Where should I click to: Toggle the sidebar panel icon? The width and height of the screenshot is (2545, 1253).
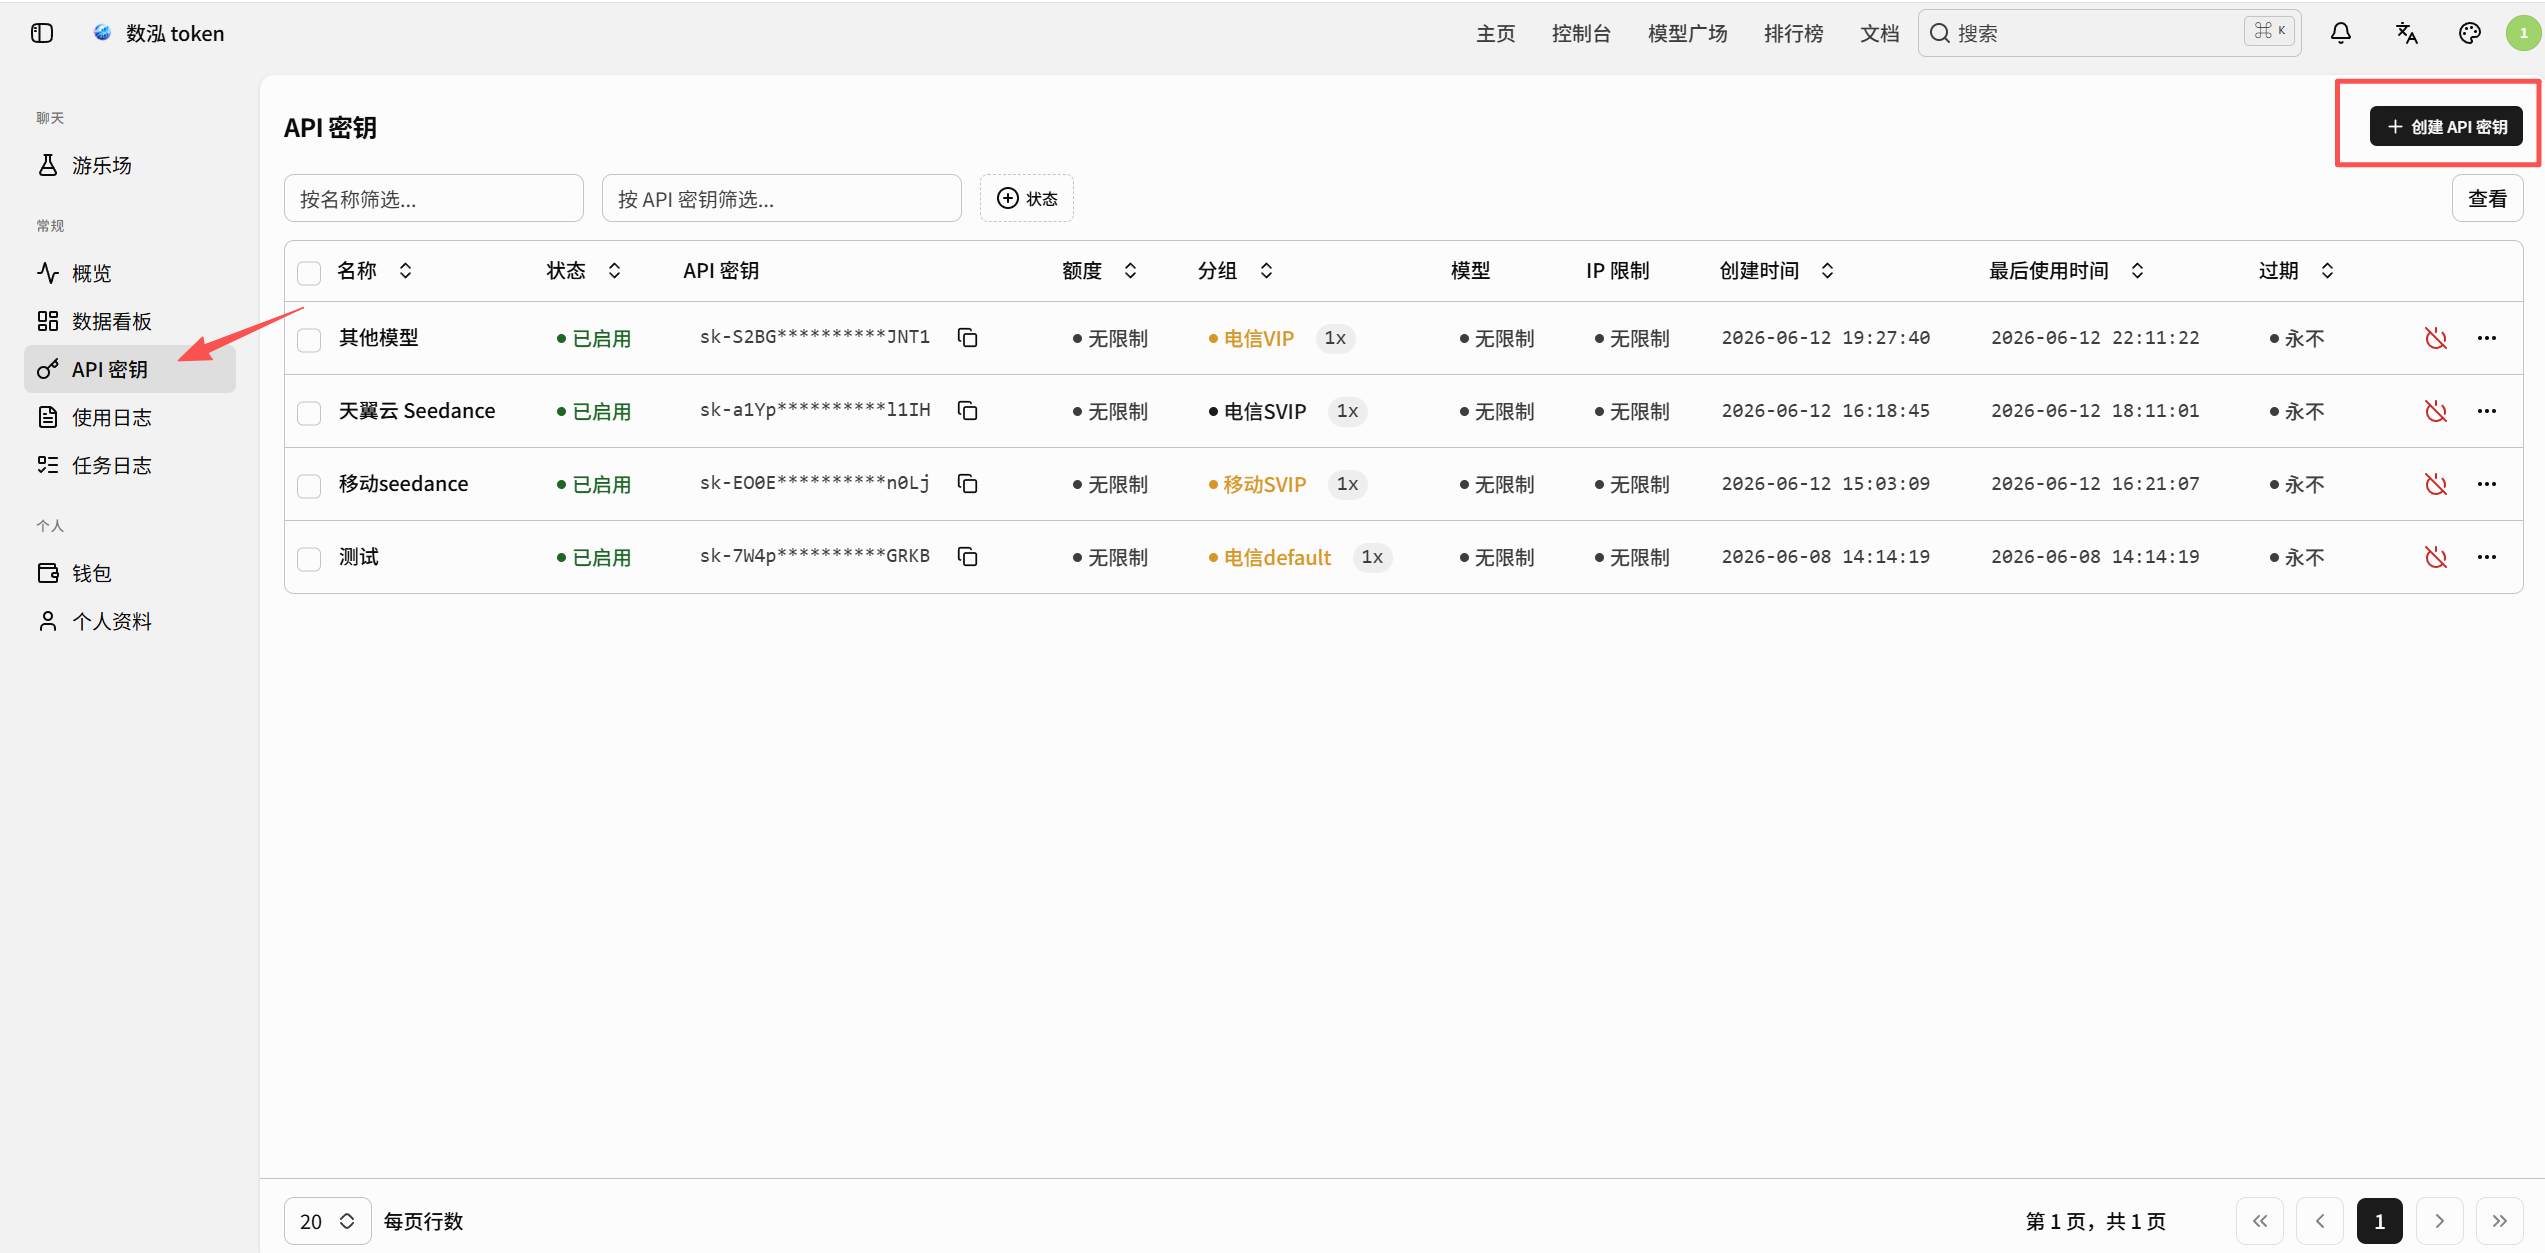pyautogui.click(x=42, y=33)
